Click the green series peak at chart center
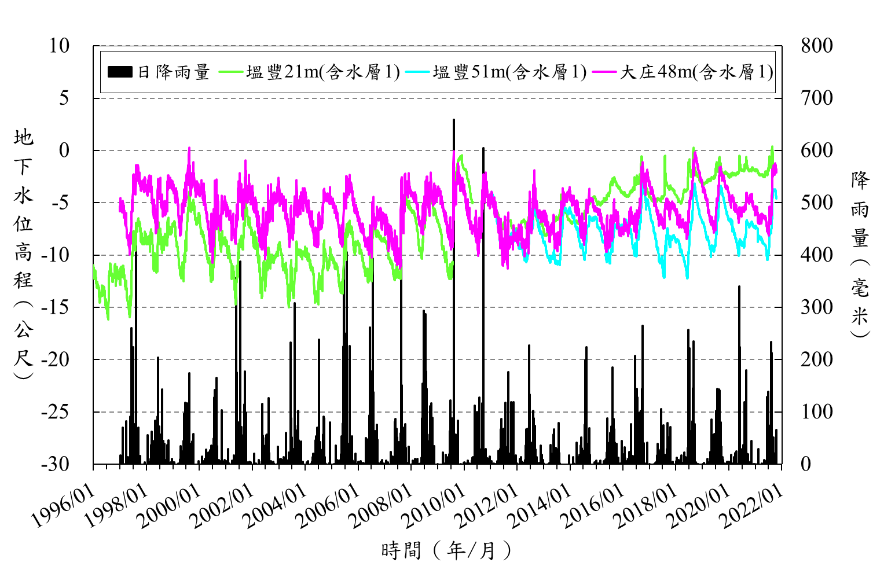This screenshot has width=884, height=577. click(460, 155)
